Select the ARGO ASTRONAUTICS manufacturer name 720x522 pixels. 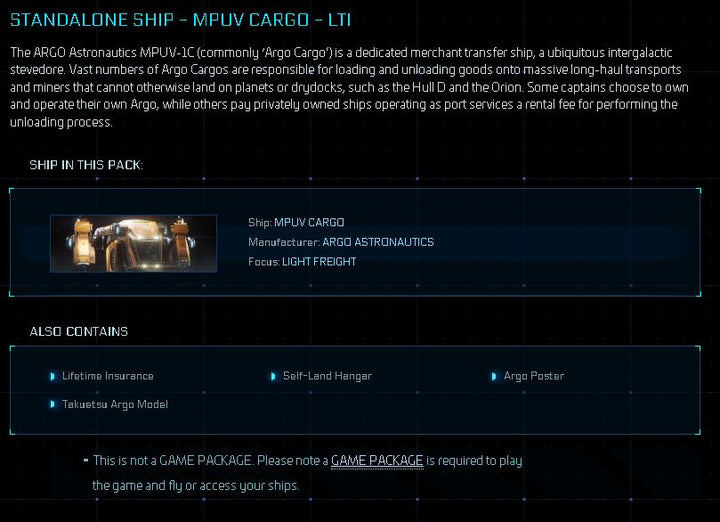click(378, 242)
